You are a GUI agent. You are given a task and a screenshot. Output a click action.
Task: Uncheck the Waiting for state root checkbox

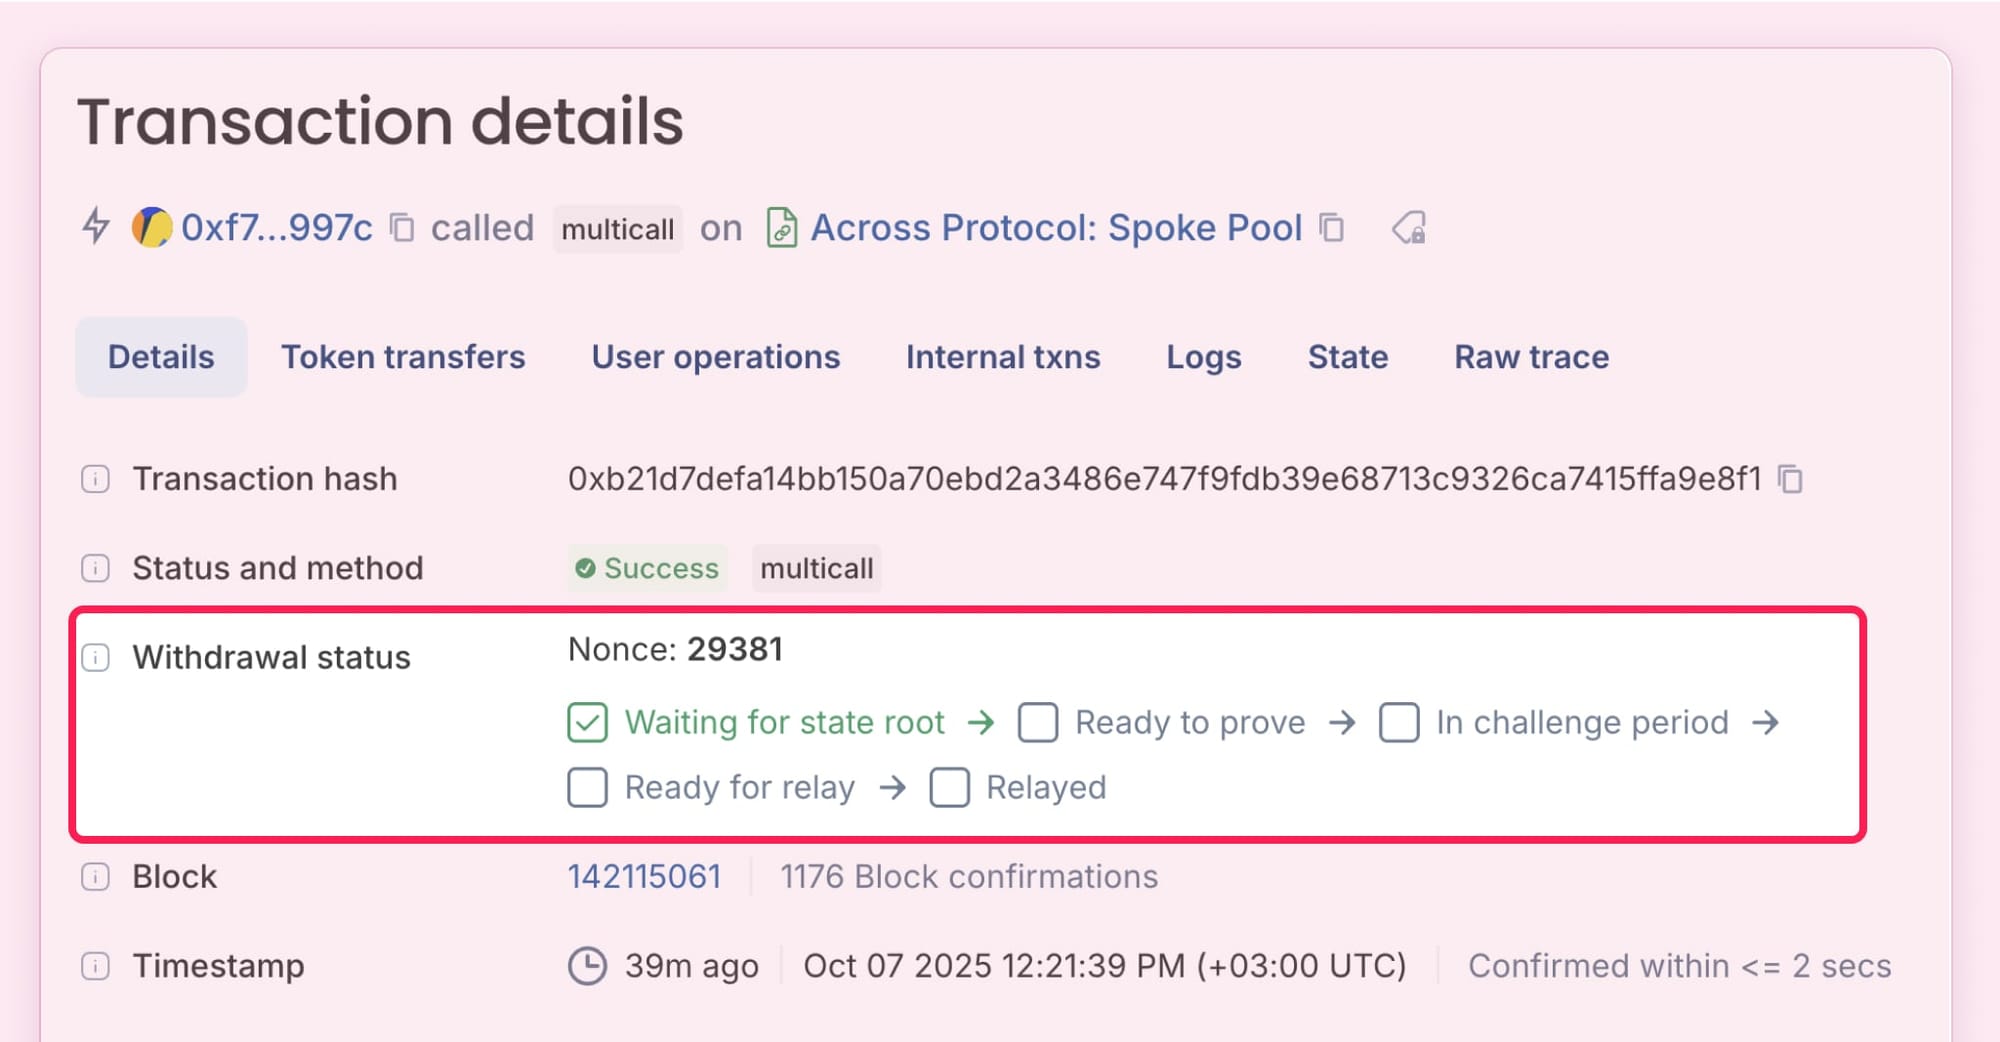click(x=586, y=722)
